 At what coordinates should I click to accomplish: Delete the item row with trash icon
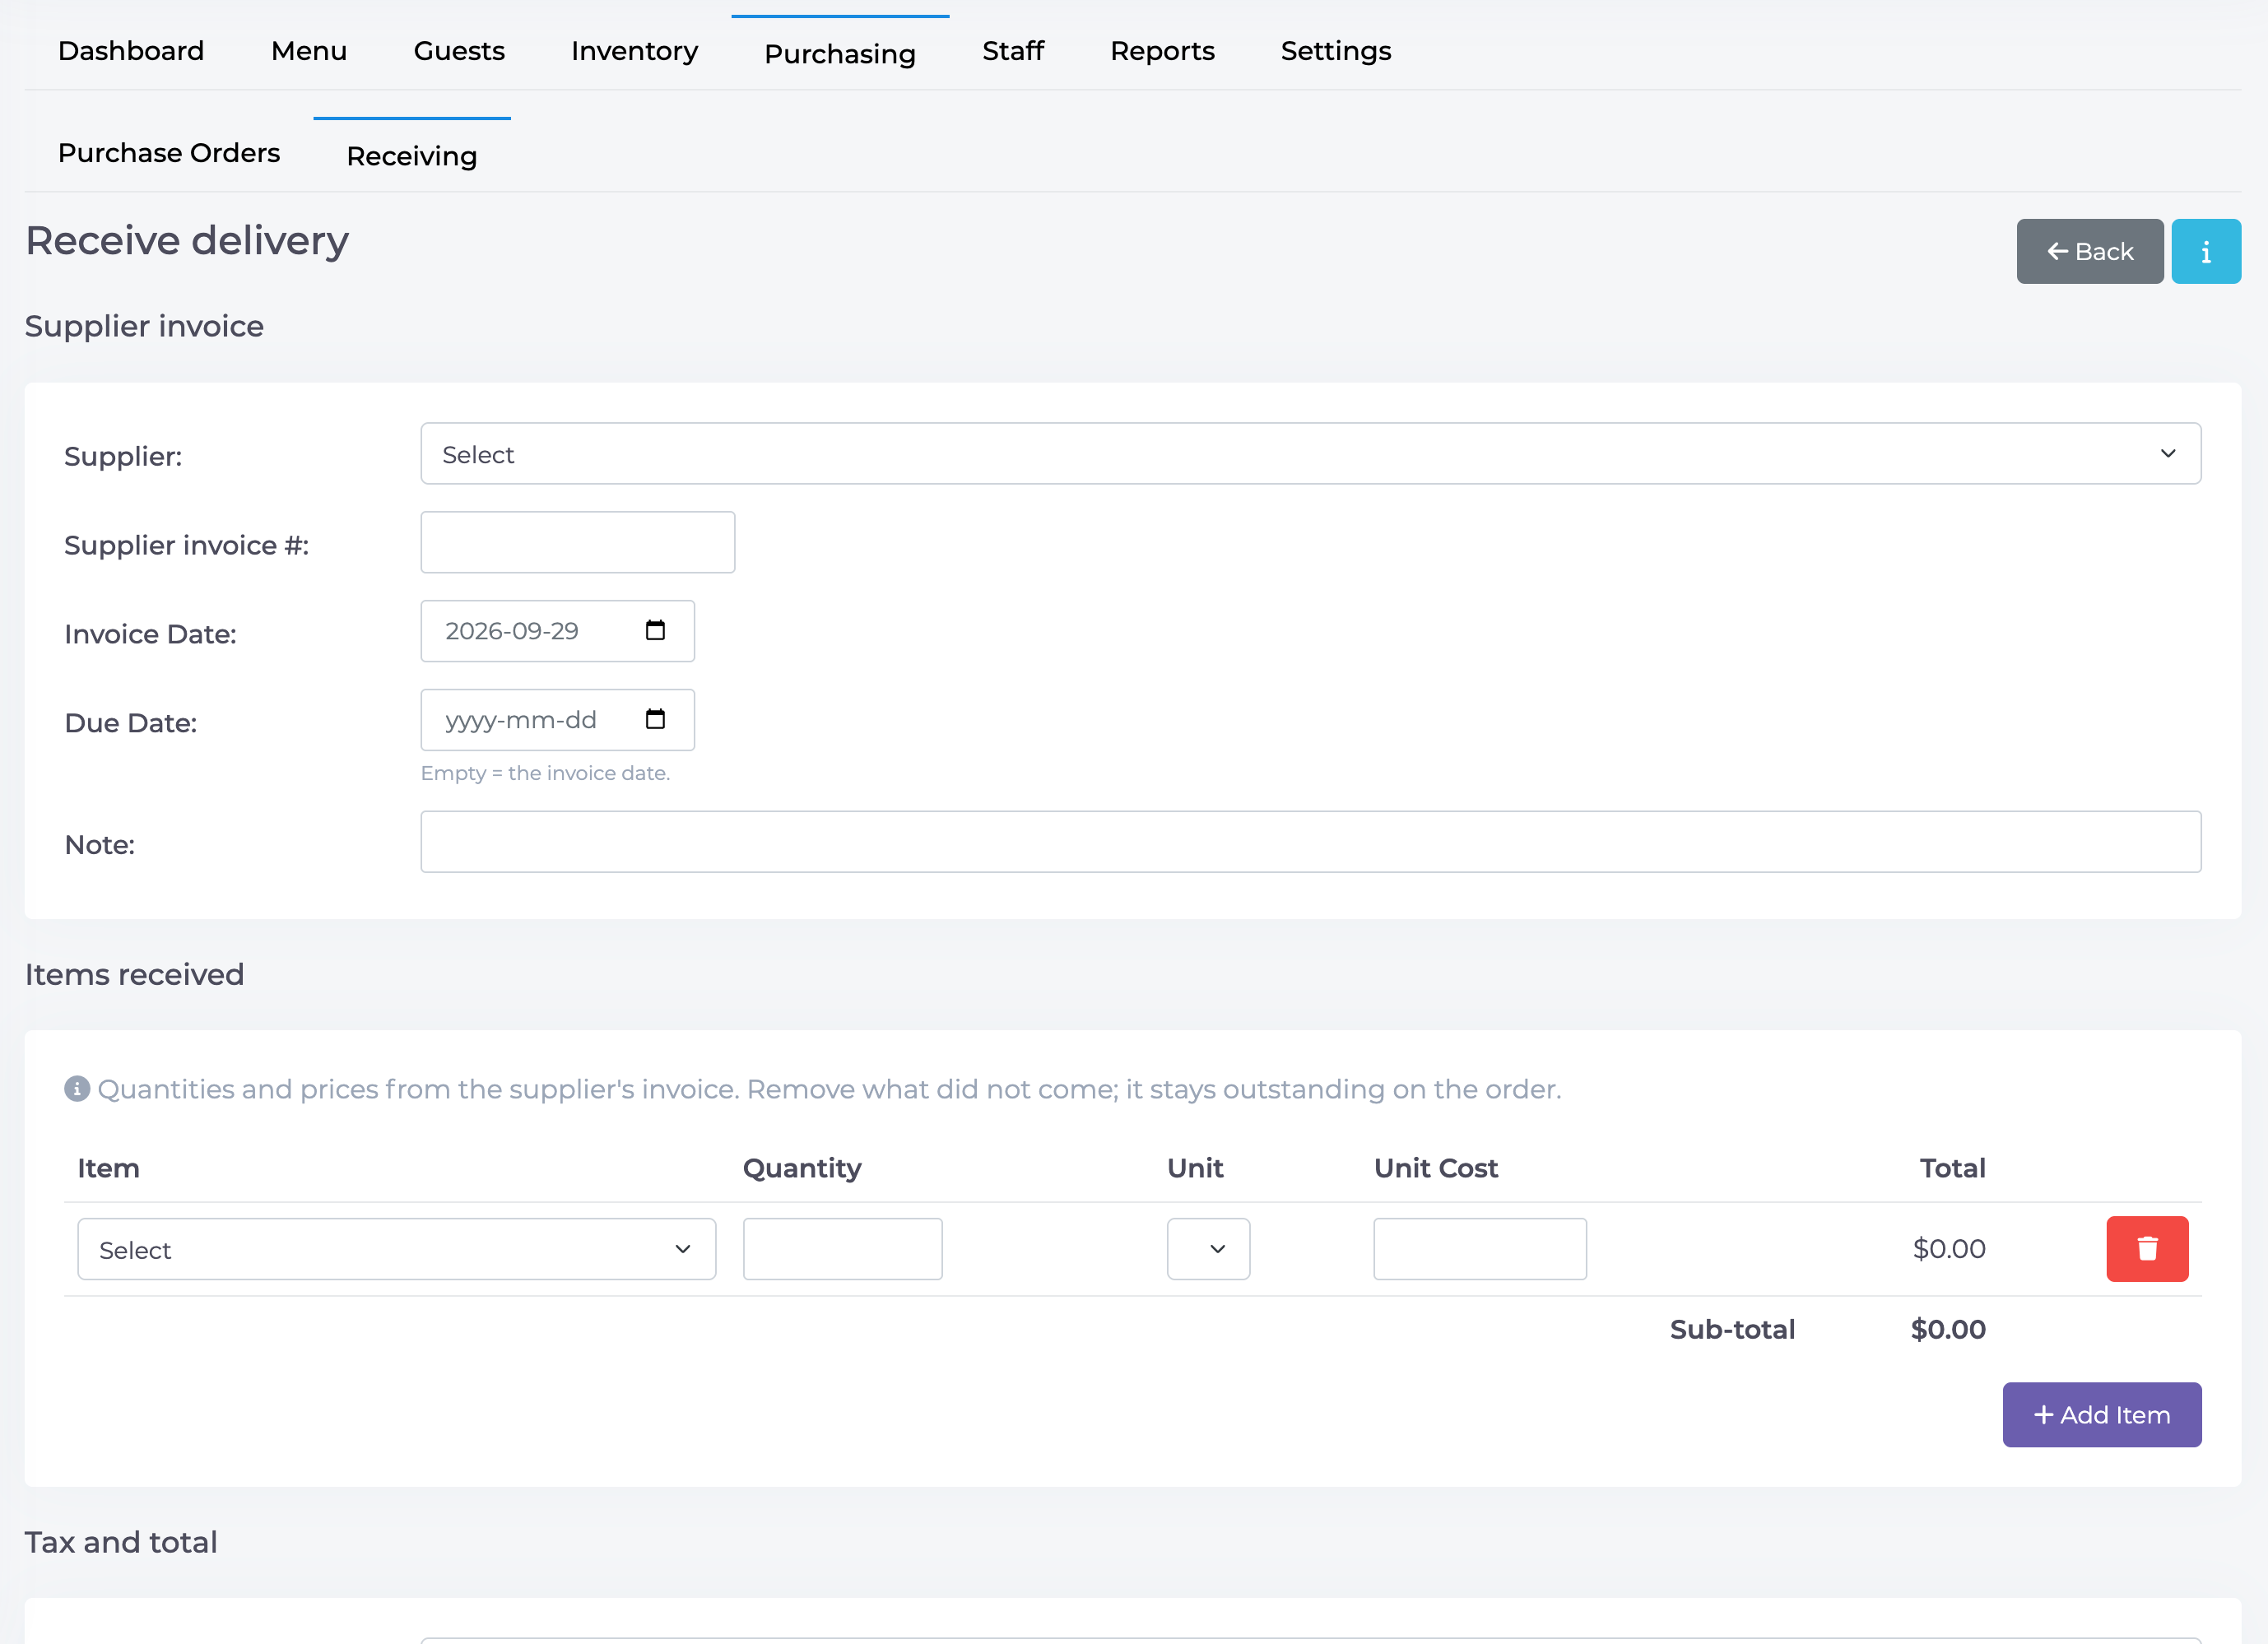point(2147,1248)
